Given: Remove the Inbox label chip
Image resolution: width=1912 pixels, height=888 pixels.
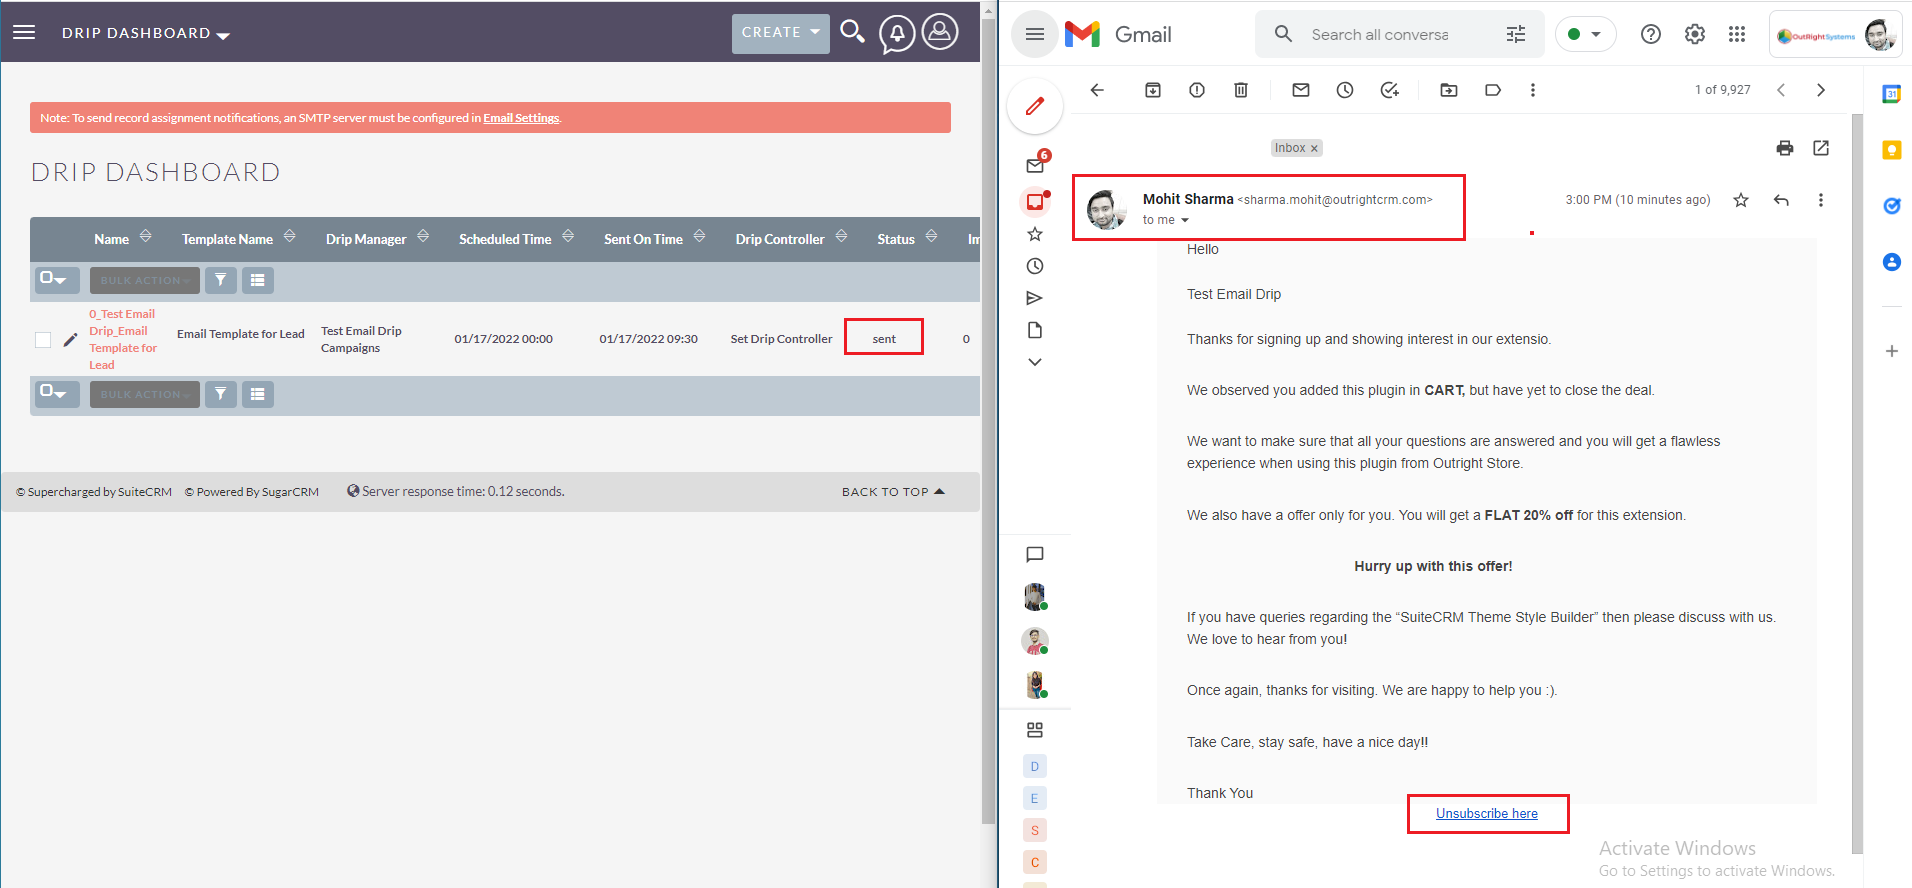Looking at the screenshot, I should coord(1314,148).
